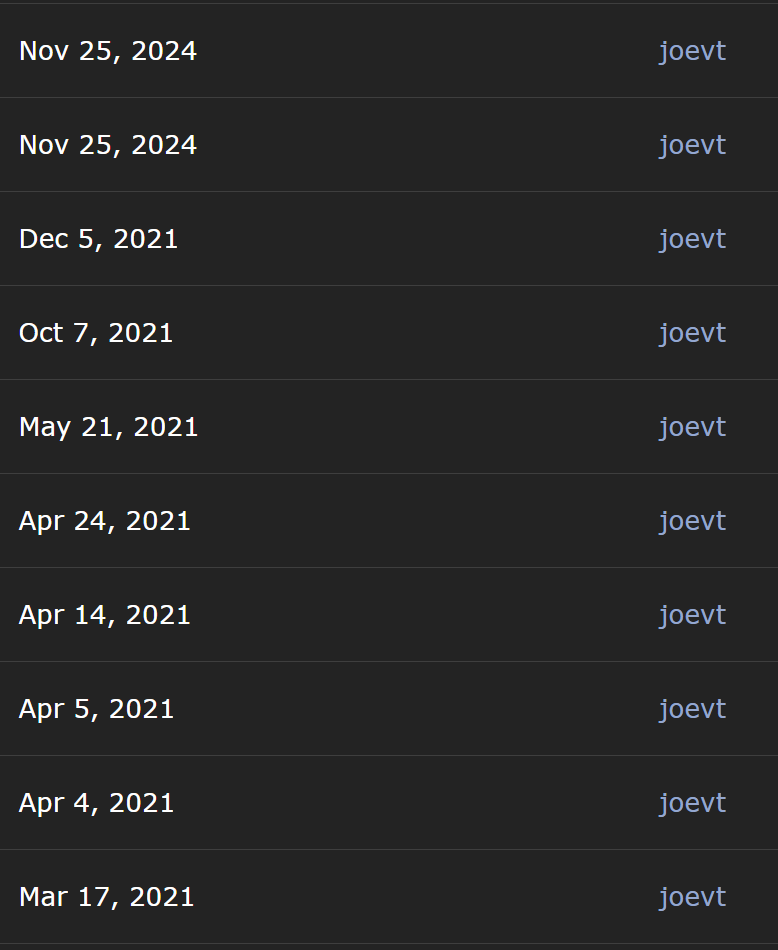Click joevt link beside Apr 5, 2021
Viewport: 778px width, 950px height.
tap(693, 709)
